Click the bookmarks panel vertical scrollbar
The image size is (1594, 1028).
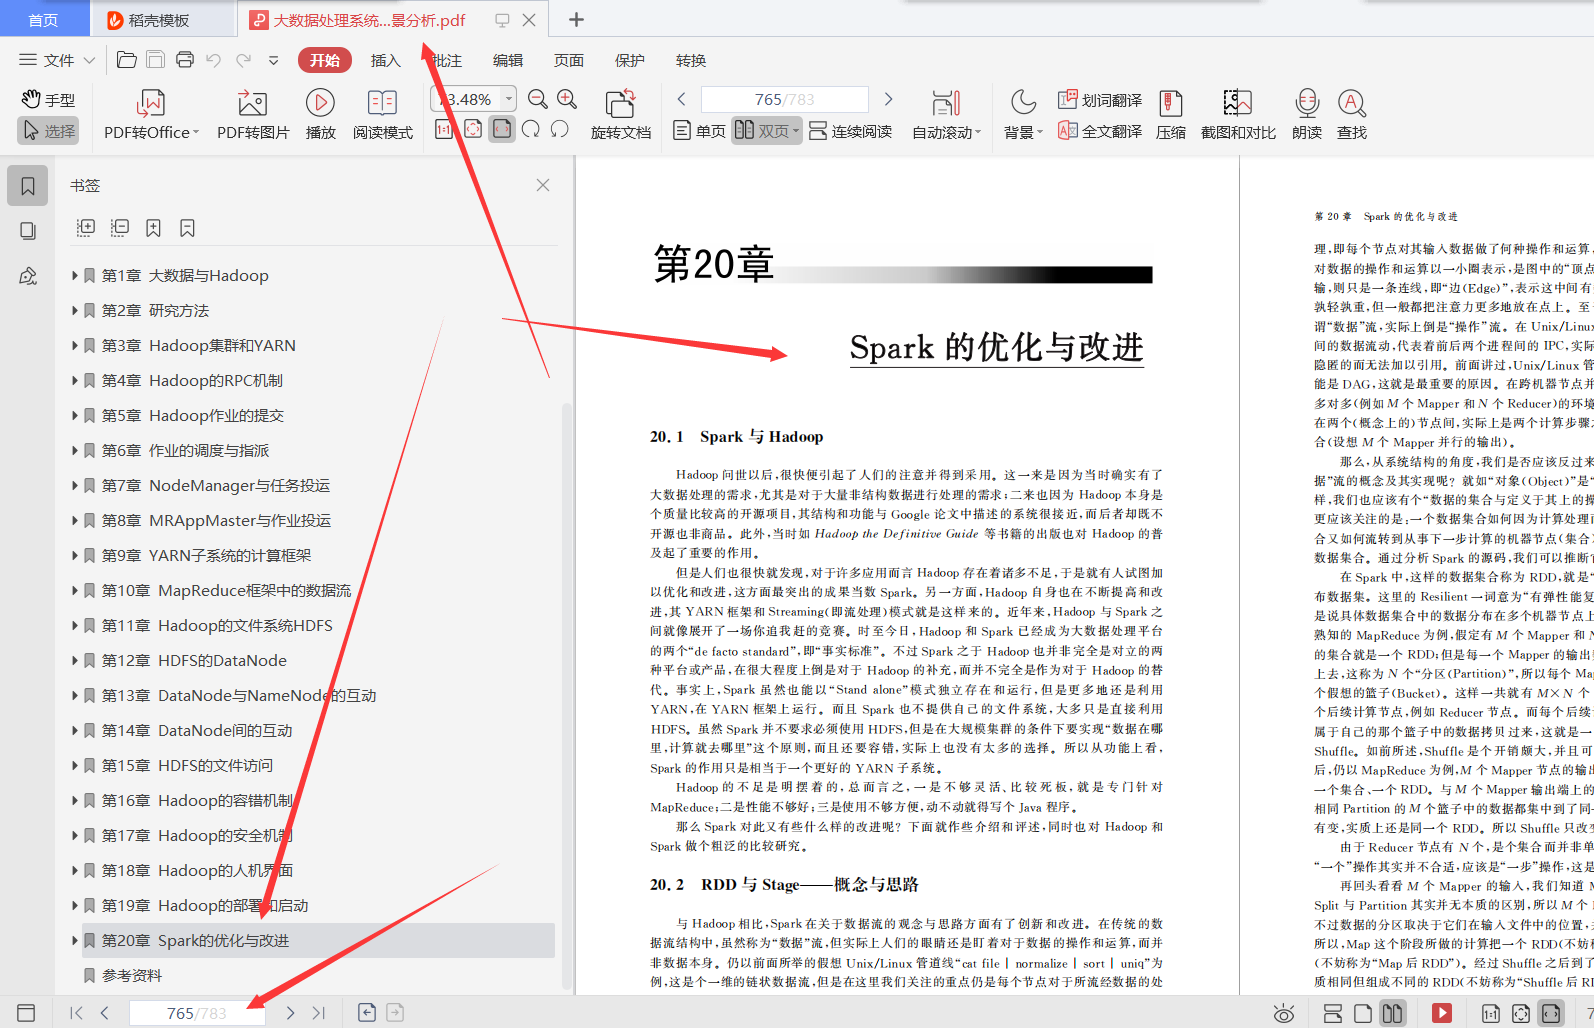tap(567, 695)
